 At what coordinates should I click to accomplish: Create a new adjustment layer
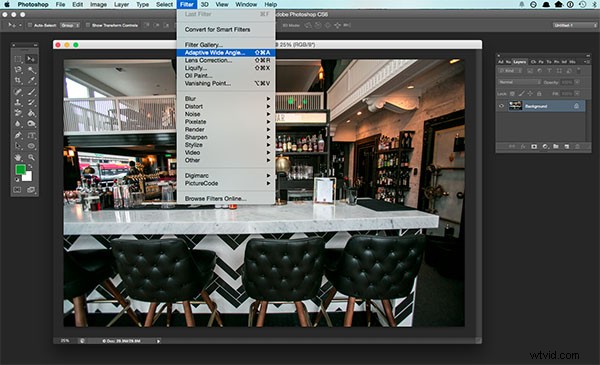pos(545,147)
